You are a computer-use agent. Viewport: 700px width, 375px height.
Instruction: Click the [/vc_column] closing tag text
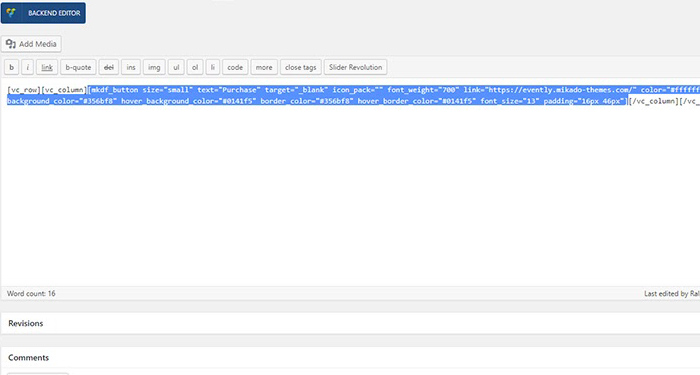(653, 101)
